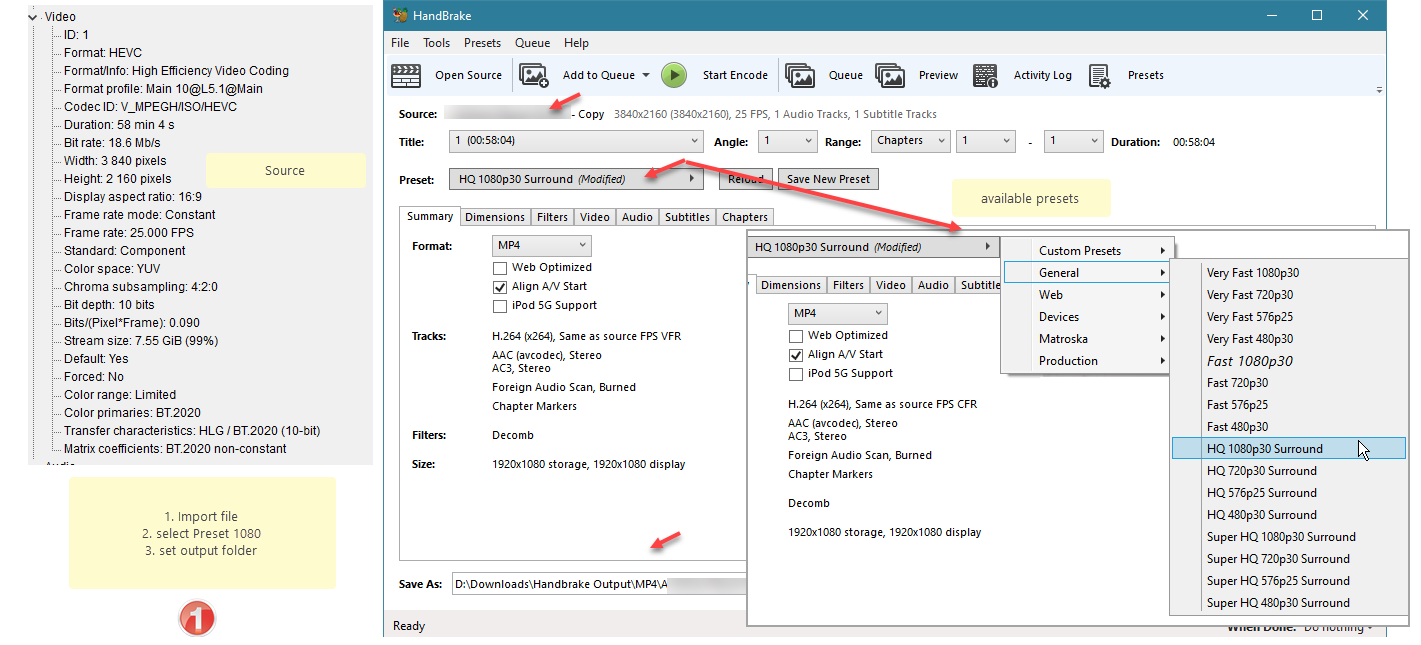Image resolution: width=1421 pixels, height=645 pixels.
Task: Toggle iPod 5G Support in inset panel
Action: (x=796, y=374)
